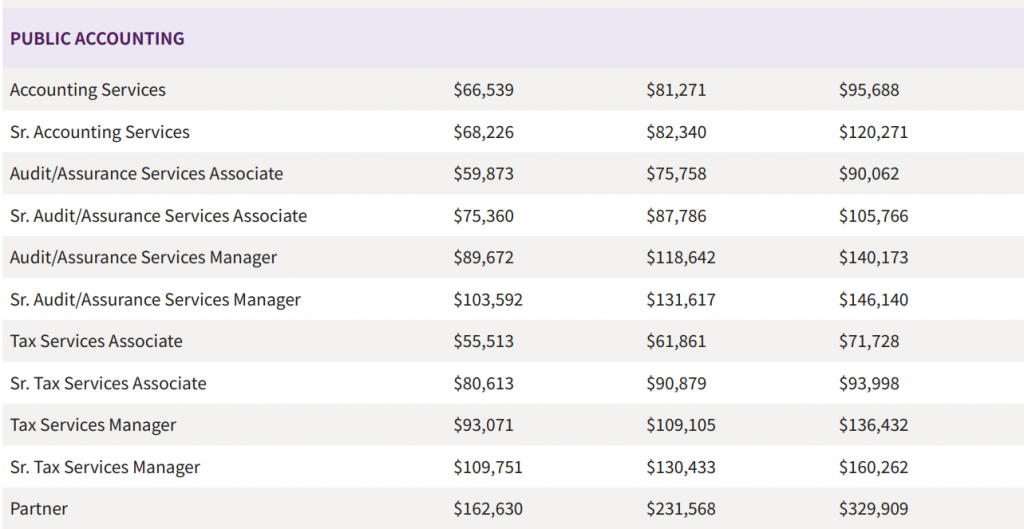The height and width of the screenshot is (529, 1024).
Task: Select the $75,758 Audit Associate salary
Action: click(676, 174)
